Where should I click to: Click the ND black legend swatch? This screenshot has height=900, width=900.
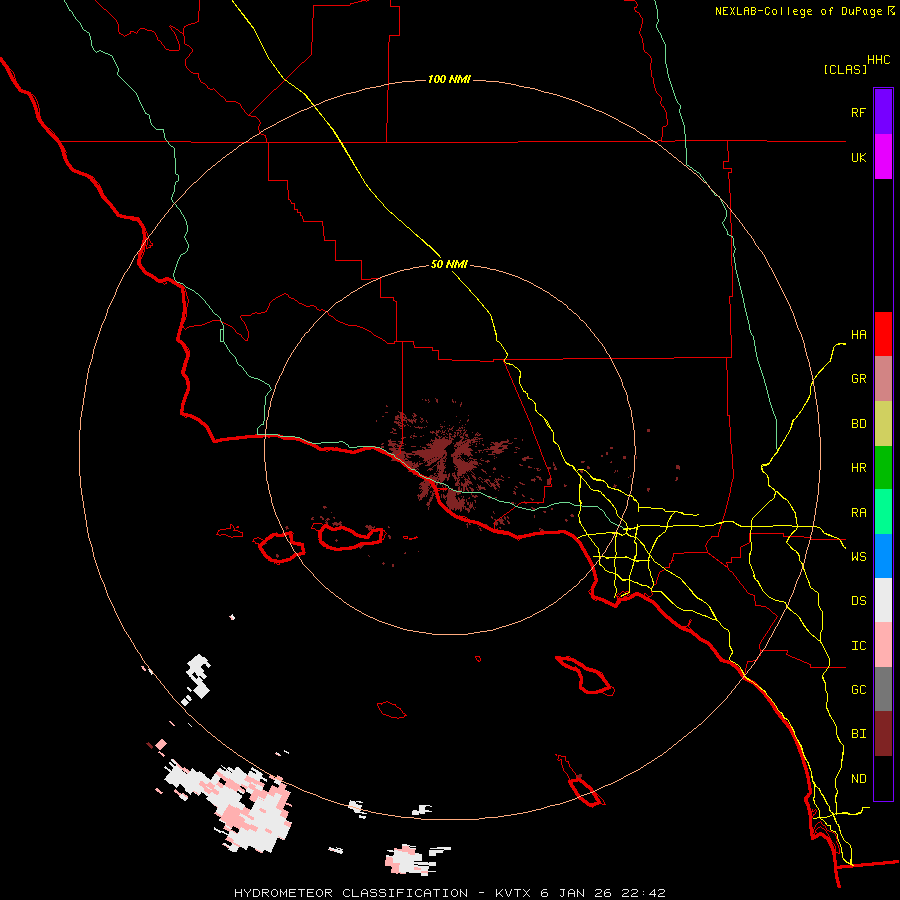[883, 778]
